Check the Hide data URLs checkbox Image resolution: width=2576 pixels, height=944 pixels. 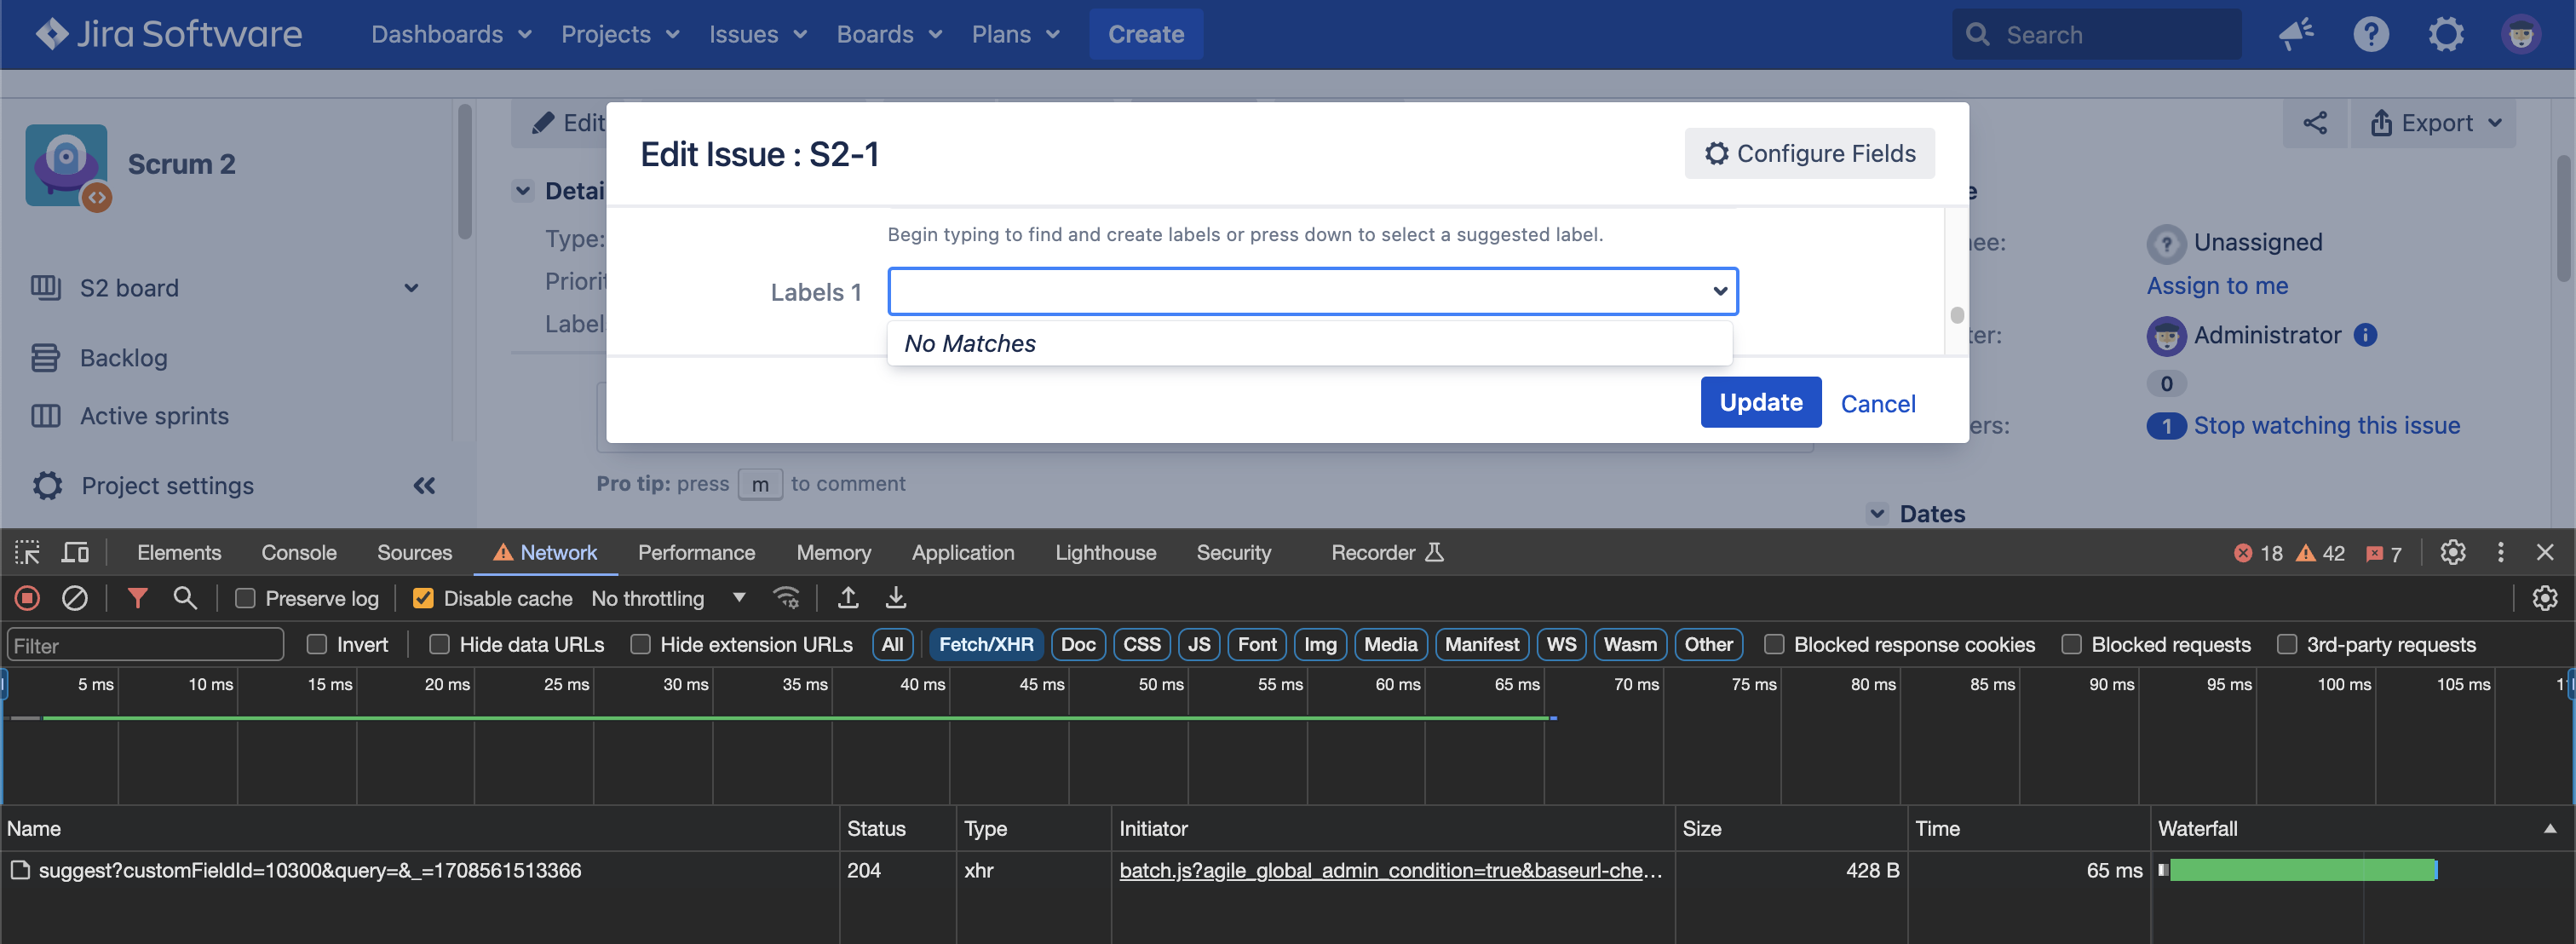[440, 644]
